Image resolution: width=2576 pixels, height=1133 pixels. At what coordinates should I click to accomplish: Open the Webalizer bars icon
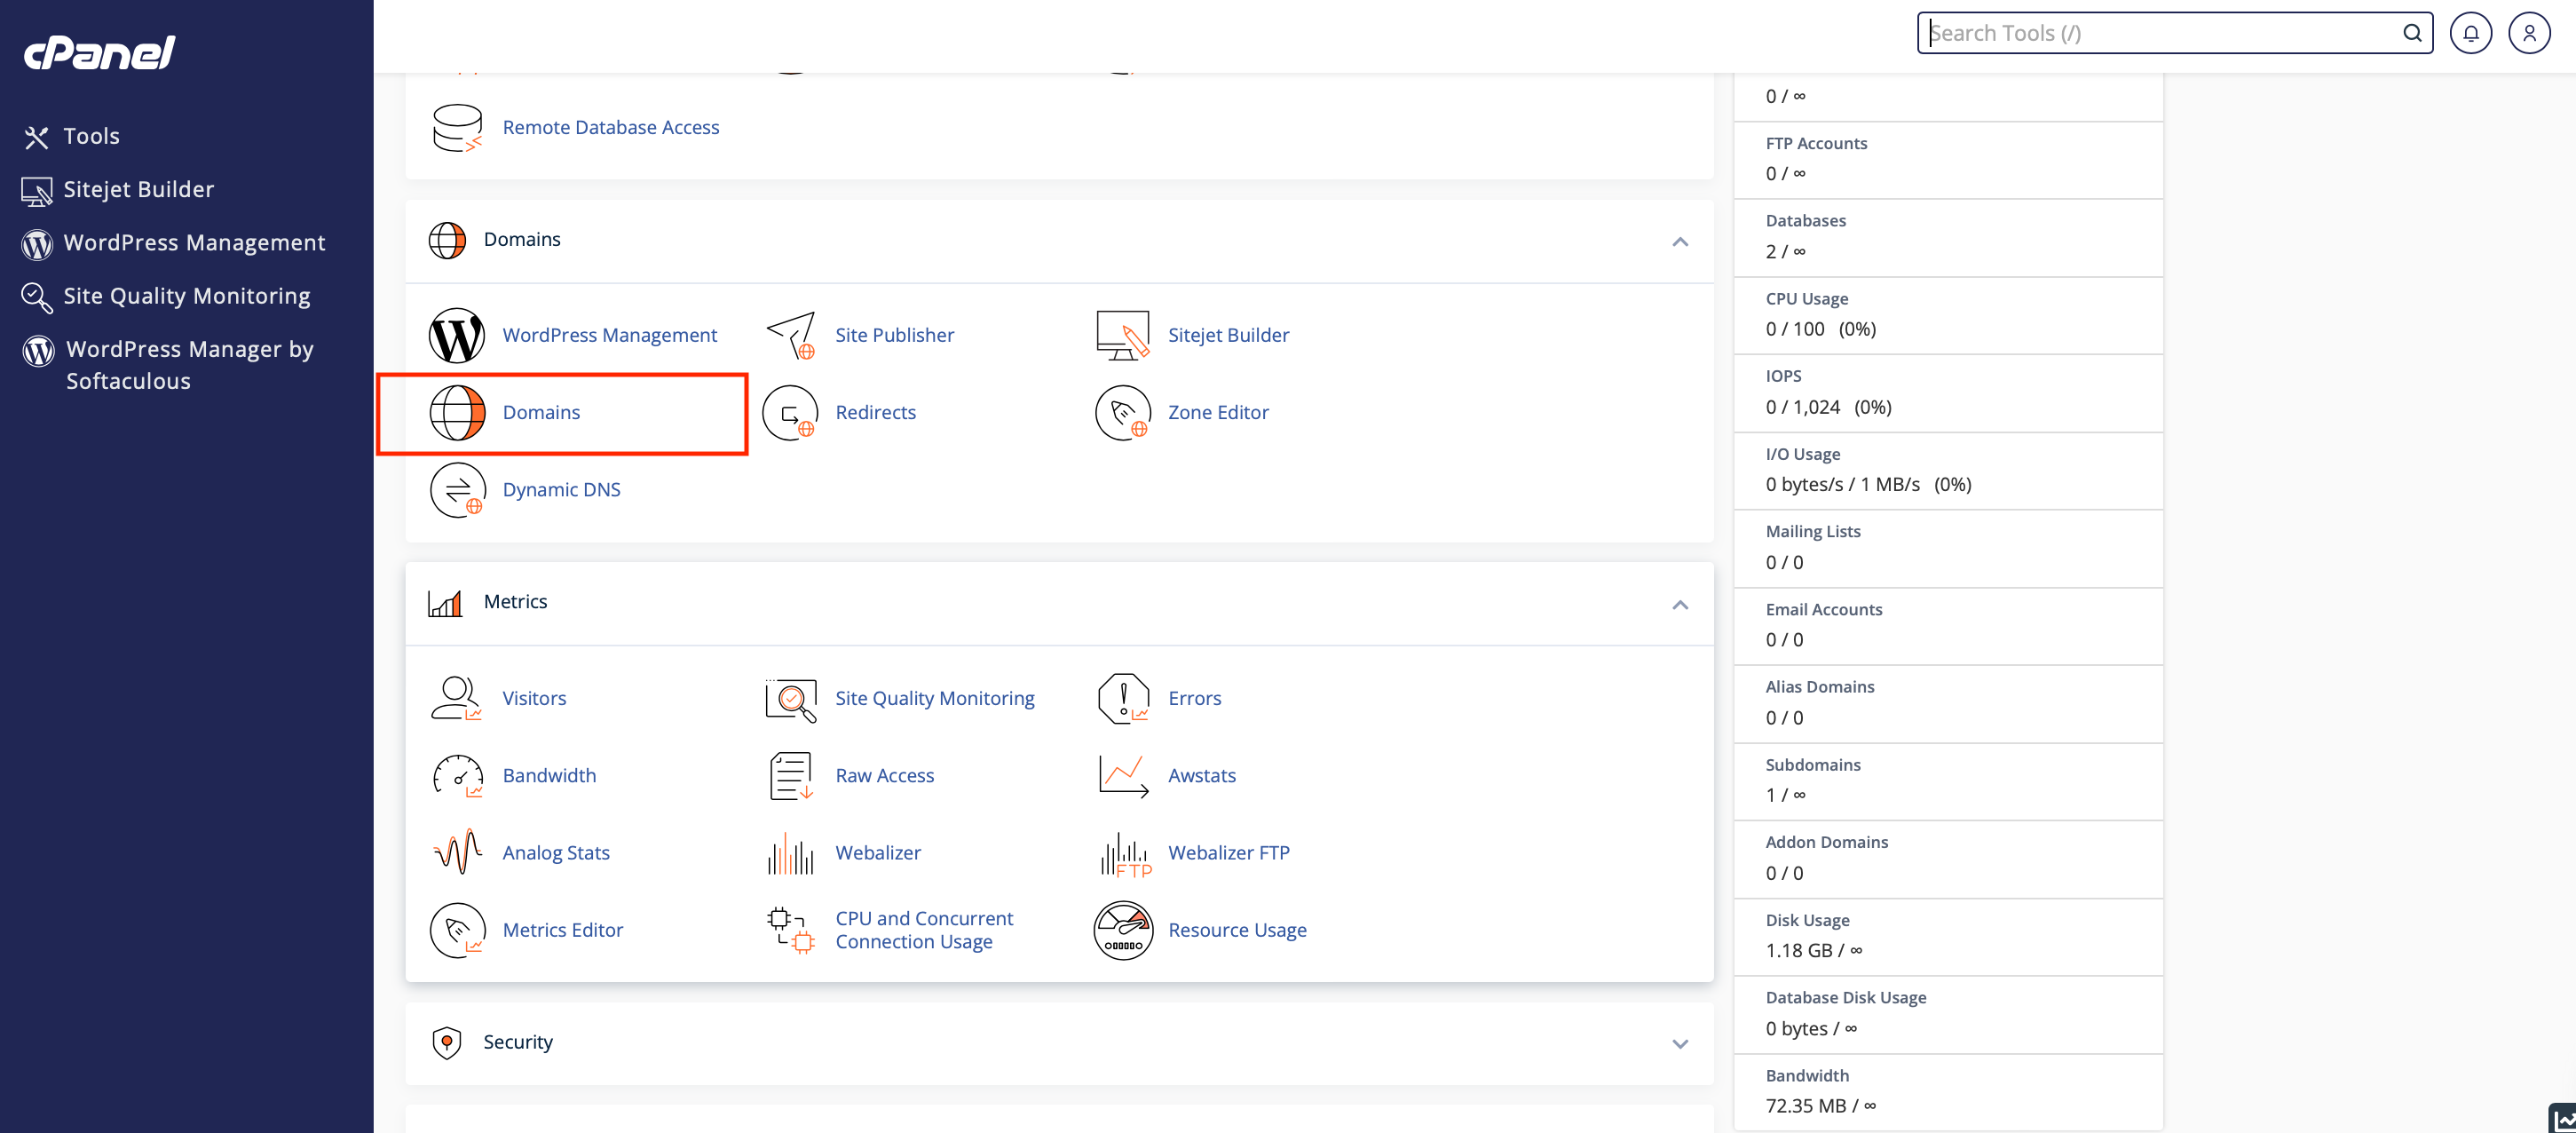[x=790, y=853]
